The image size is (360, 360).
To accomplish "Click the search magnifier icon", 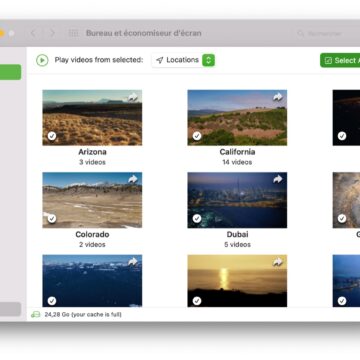I will pyautogui.click(x=301, y=34).
